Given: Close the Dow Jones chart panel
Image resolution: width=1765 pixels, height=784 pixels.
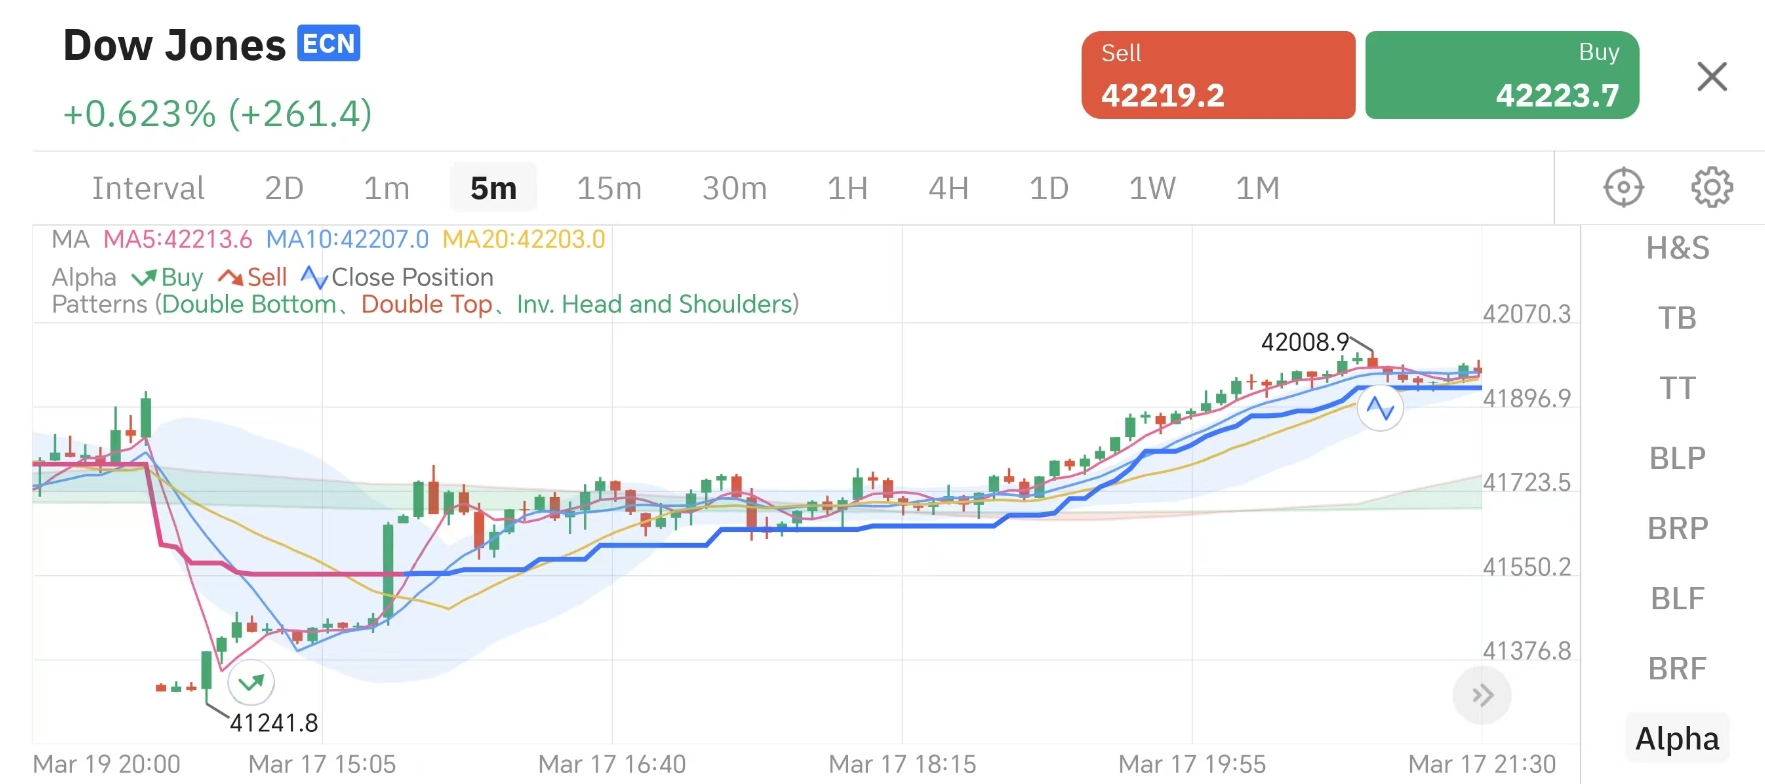Looking at the screenshot, I should [1711, 76].
